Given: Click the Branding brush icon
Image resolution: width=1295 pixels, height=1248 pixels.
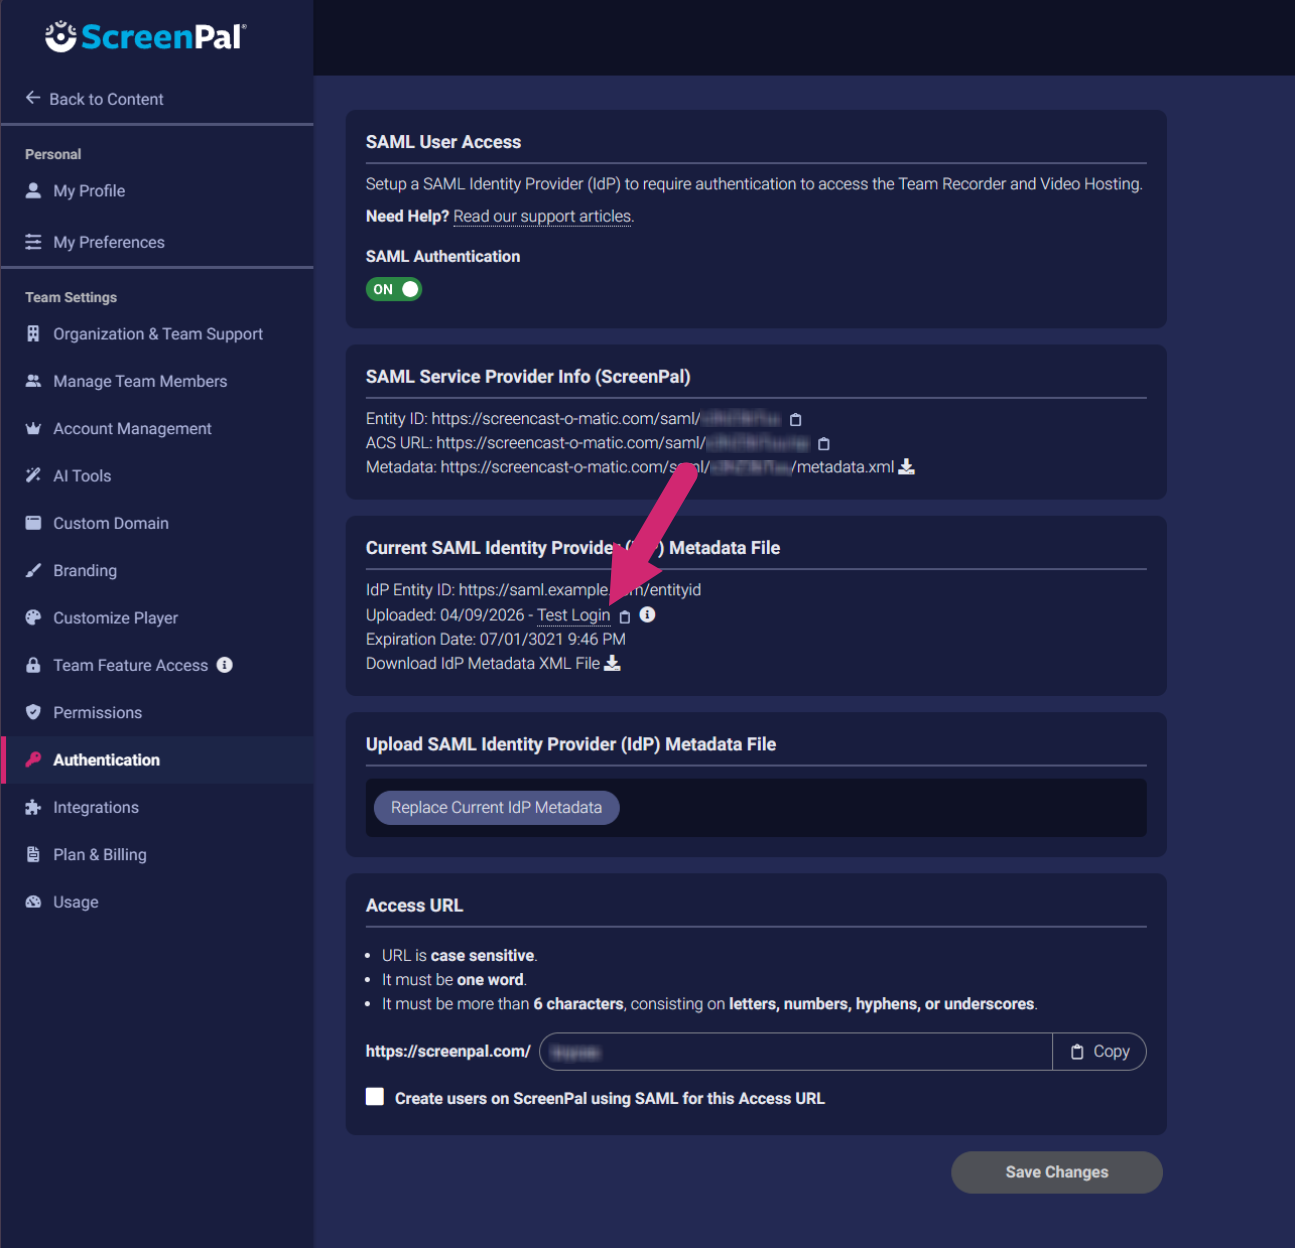Looking at the screenshot, I should click(33, 570).
